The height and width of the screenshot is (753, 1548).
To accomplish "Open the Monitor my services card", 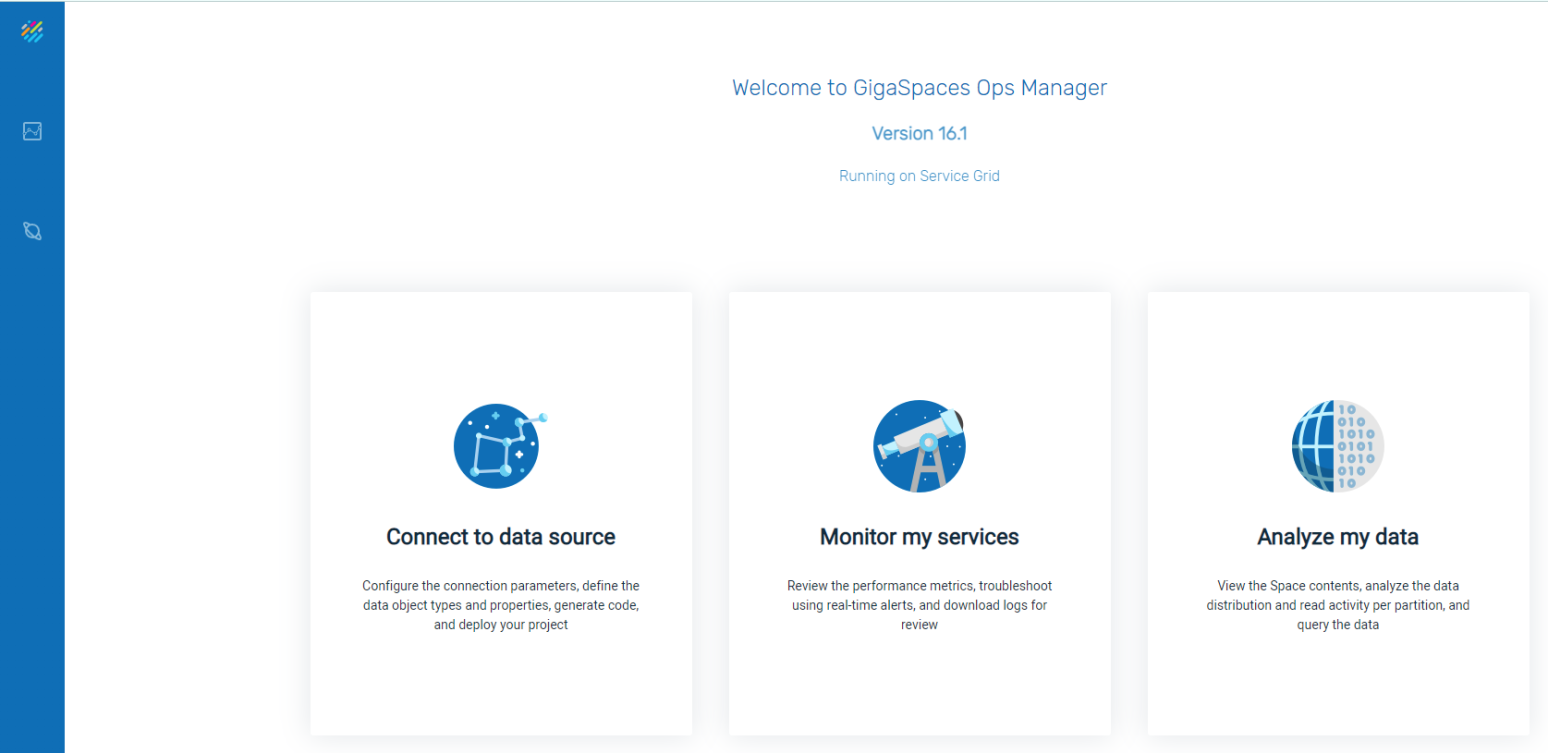I will click(920, 514).
